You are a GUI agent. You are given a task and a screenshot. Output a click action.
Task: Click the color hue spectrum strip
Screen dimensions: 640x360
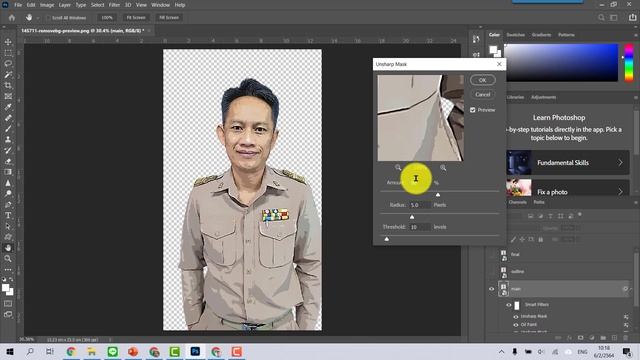pyautogui.click(x=629, y=62)
